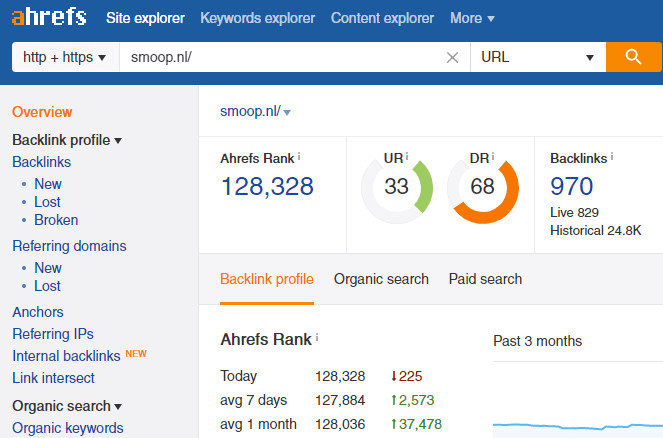This screenshot has height=438, width=663.
Task: Open the URL mode dropdown
Action: [538, 57]
